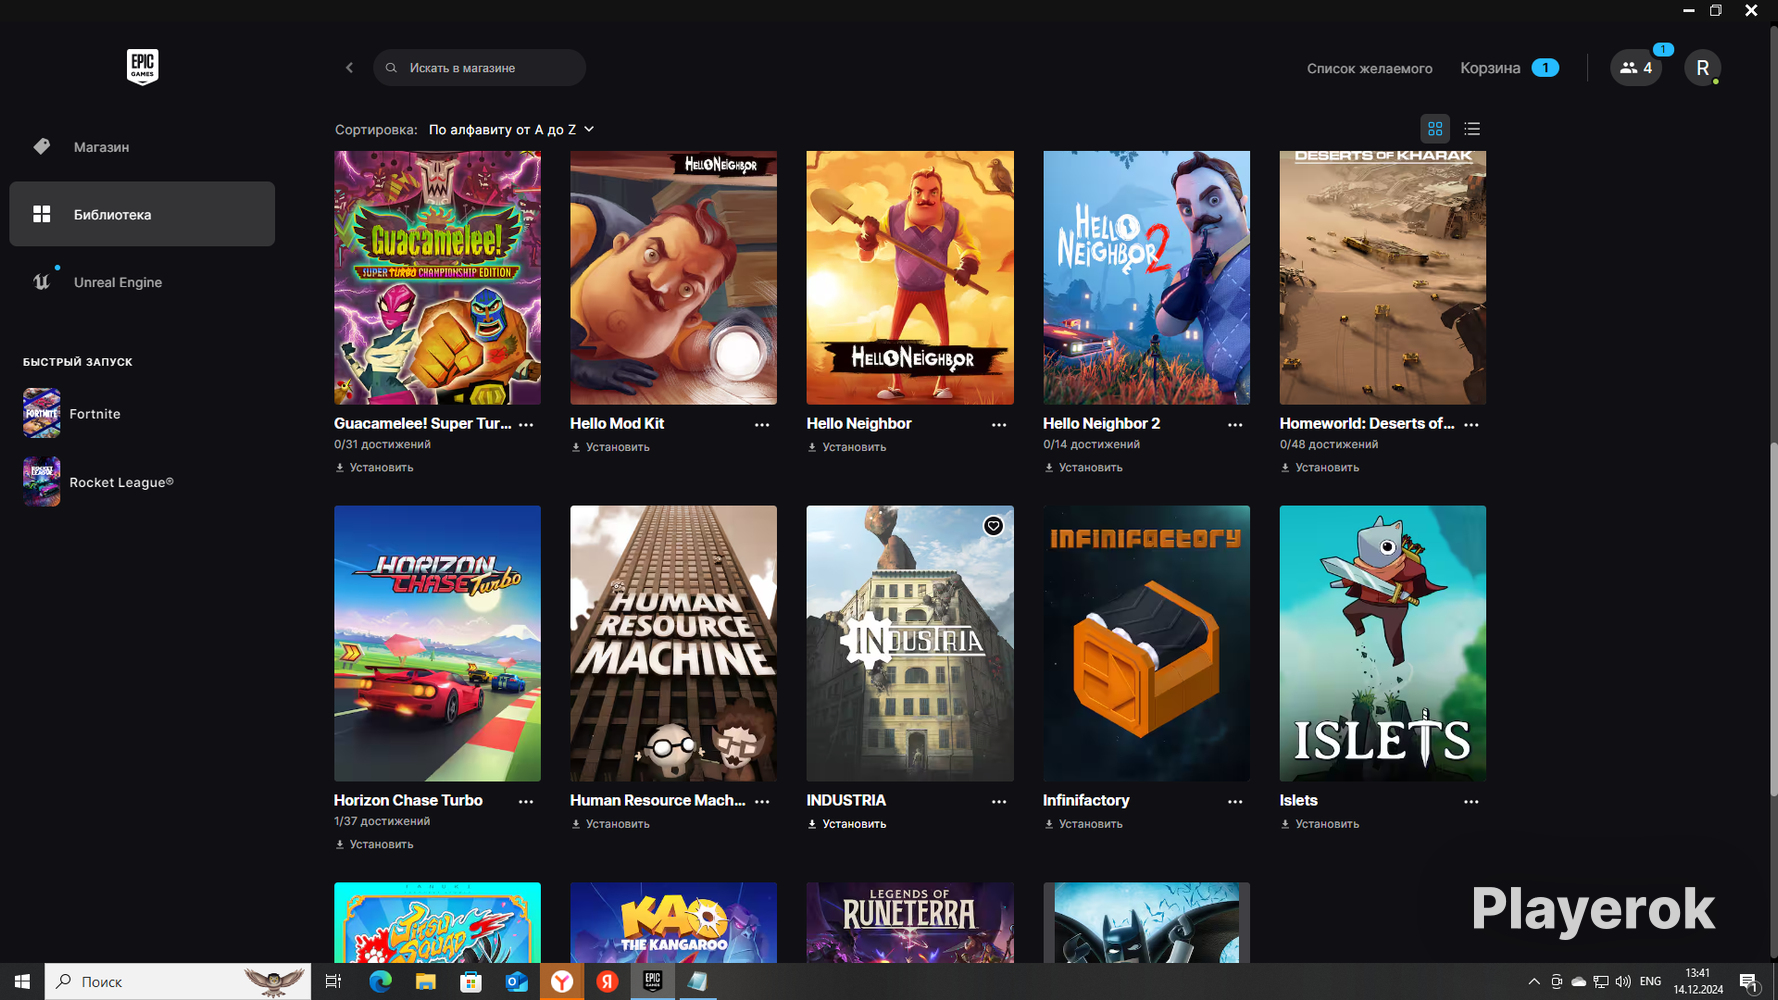Install Hello Neighbor 2

coord(1083,468)
